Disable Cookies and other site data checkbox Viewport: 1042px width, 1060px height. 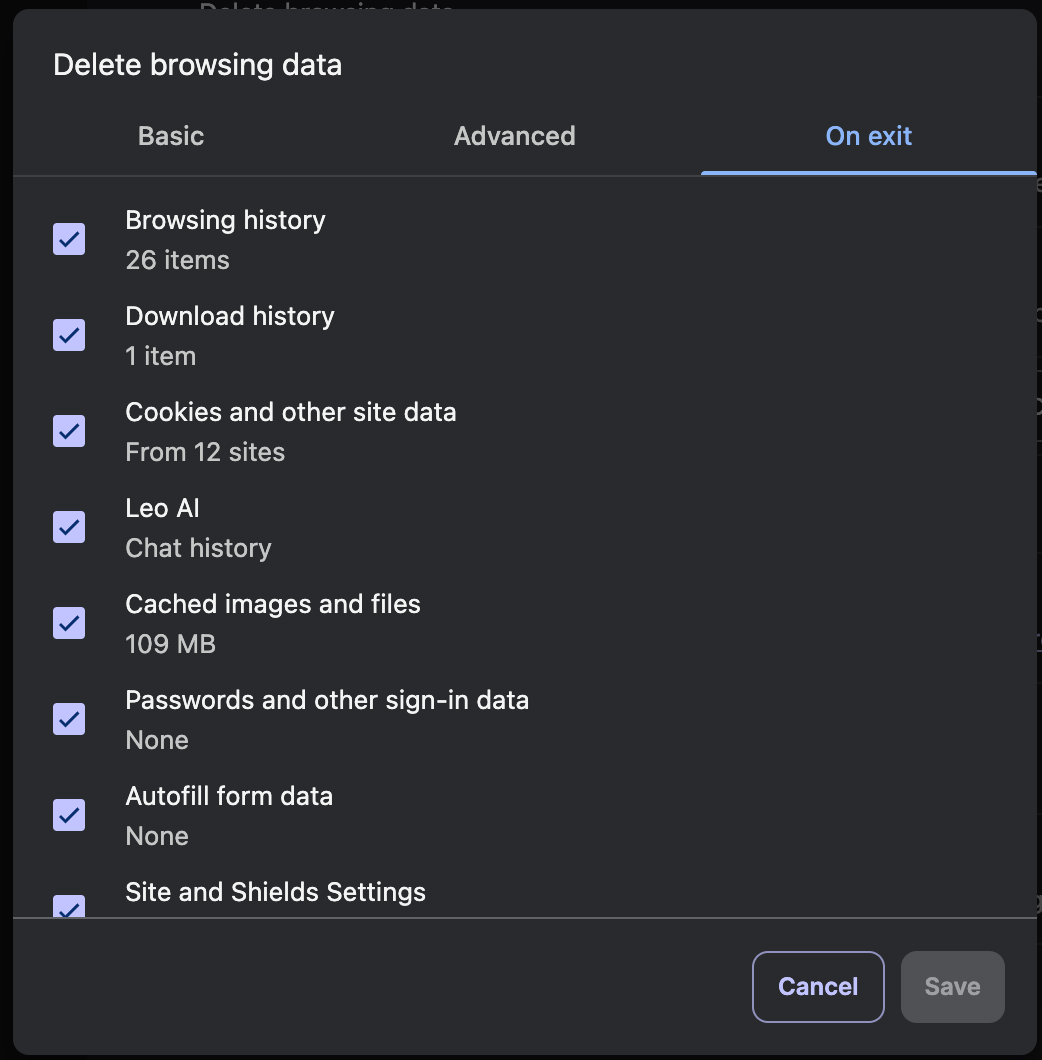69,431
